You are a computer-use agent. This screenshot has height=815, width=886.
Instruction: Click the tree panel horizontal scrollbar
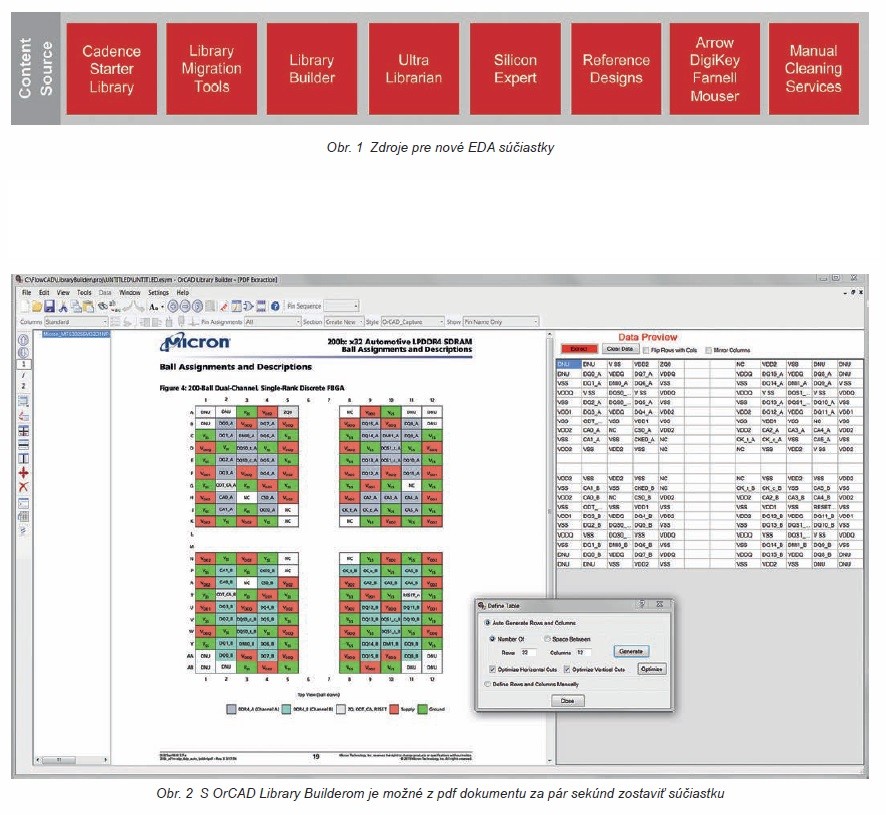click(72, 760)
